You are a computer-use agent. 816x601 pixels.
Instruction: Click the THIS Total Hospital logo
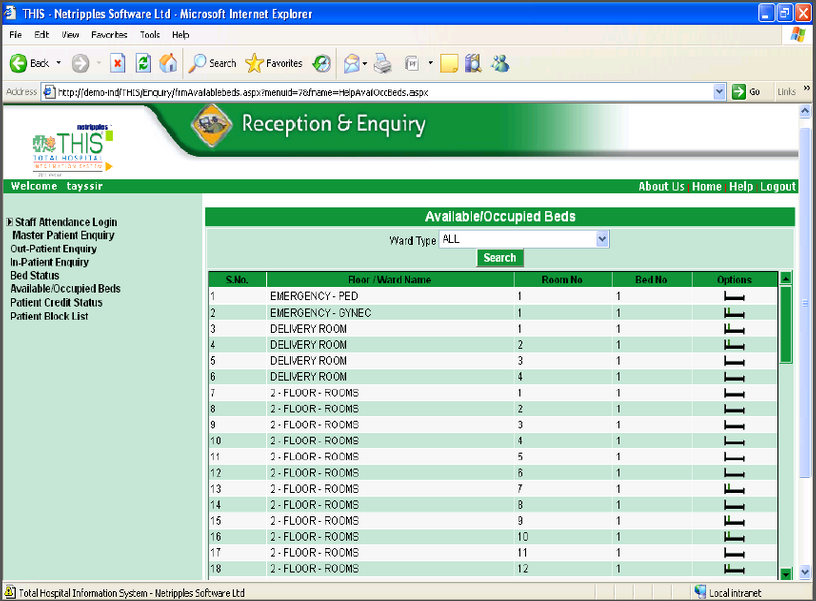72,150
